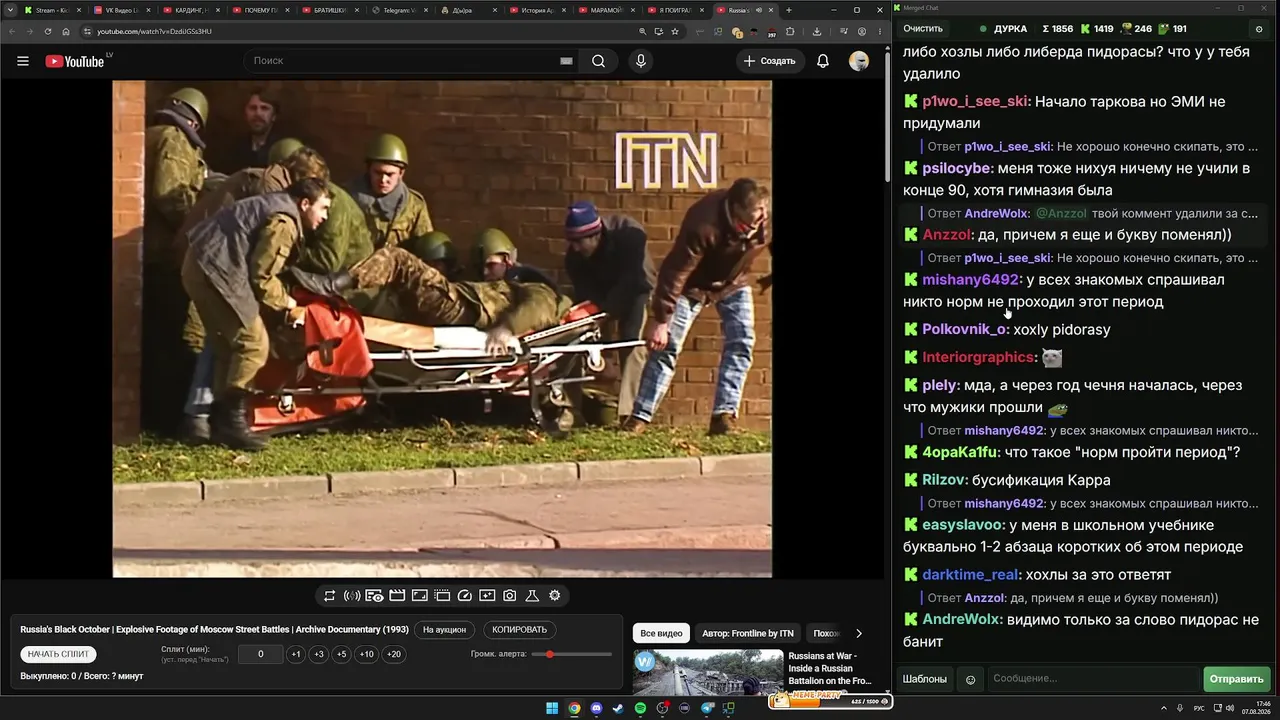Open browser home page
Viewport: 1280px width, 720px height.
click(x=66, y=31)
